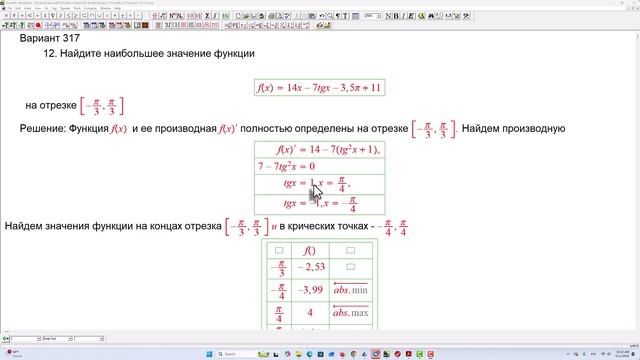Click the word 'Решение:'
The height and width of the screenshot is (360, 640).
pos(42,129)
